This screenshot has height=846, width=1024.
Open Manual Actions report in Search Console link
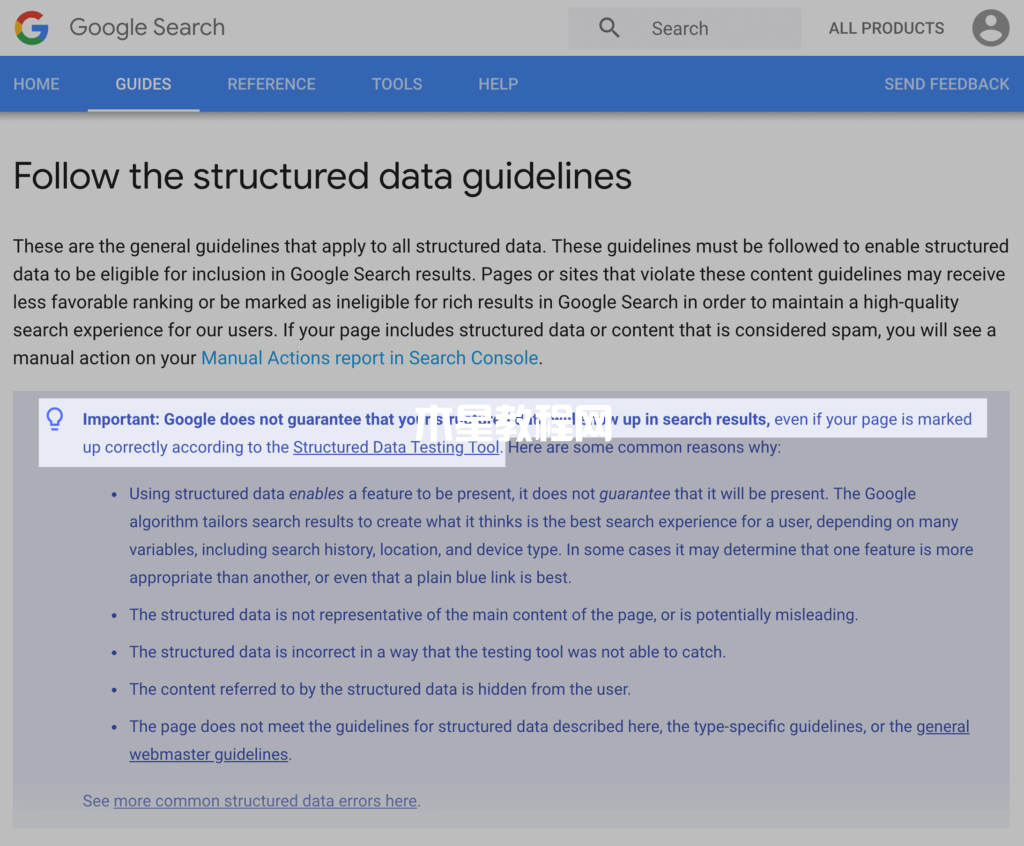click(x=370, y=358)
